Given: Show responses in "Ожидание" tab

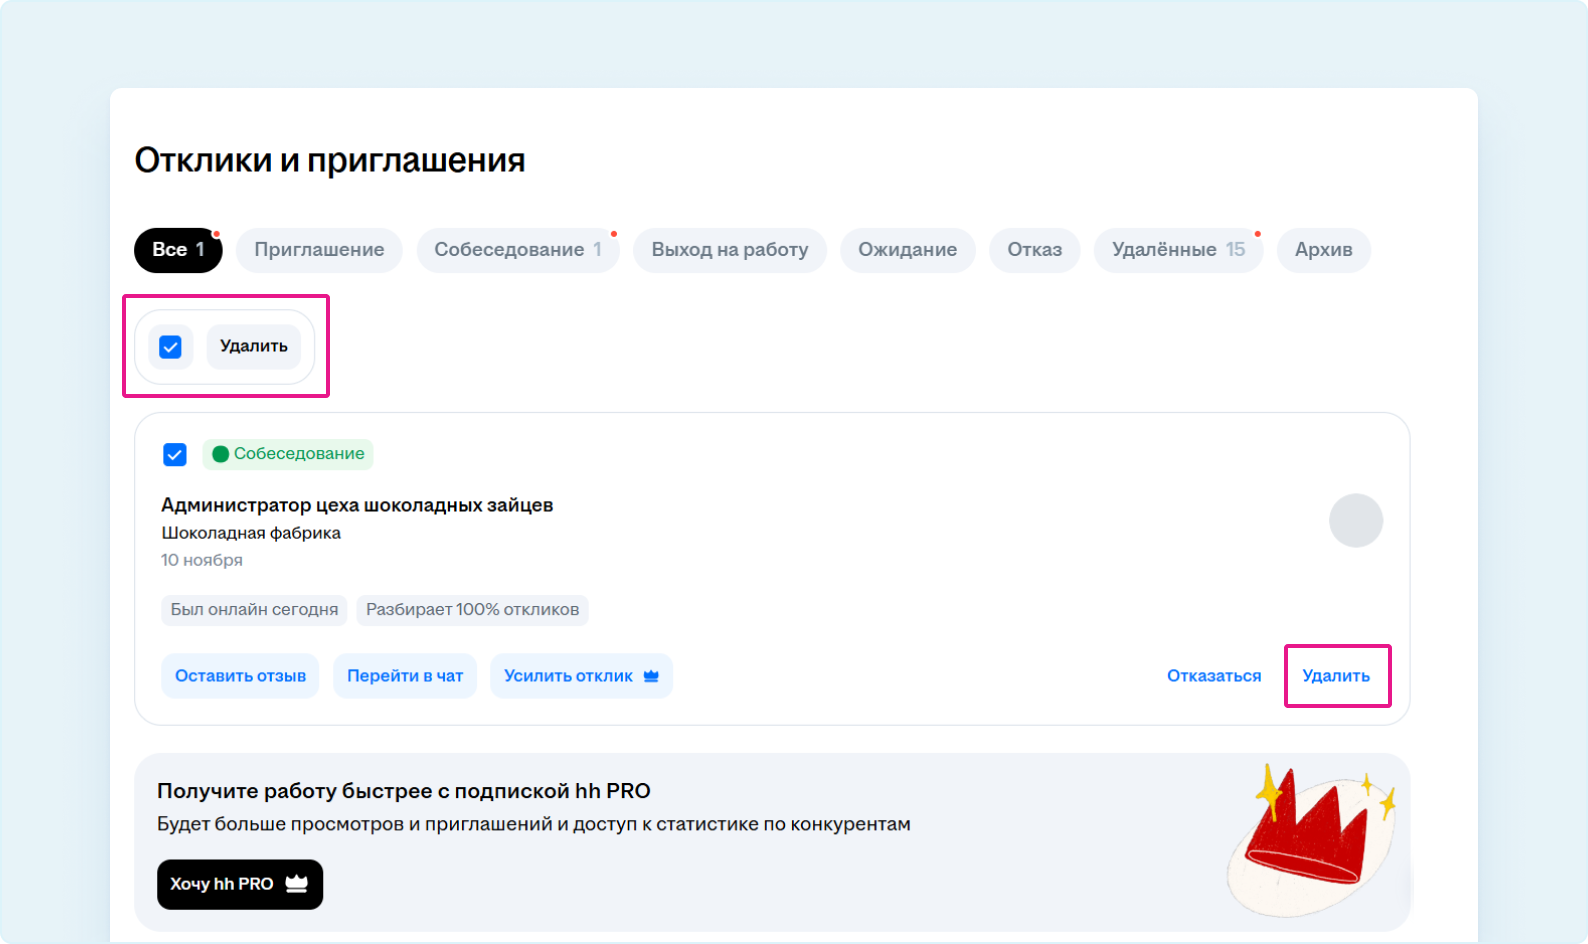Looking at the screenshot, I should [907, 250].
